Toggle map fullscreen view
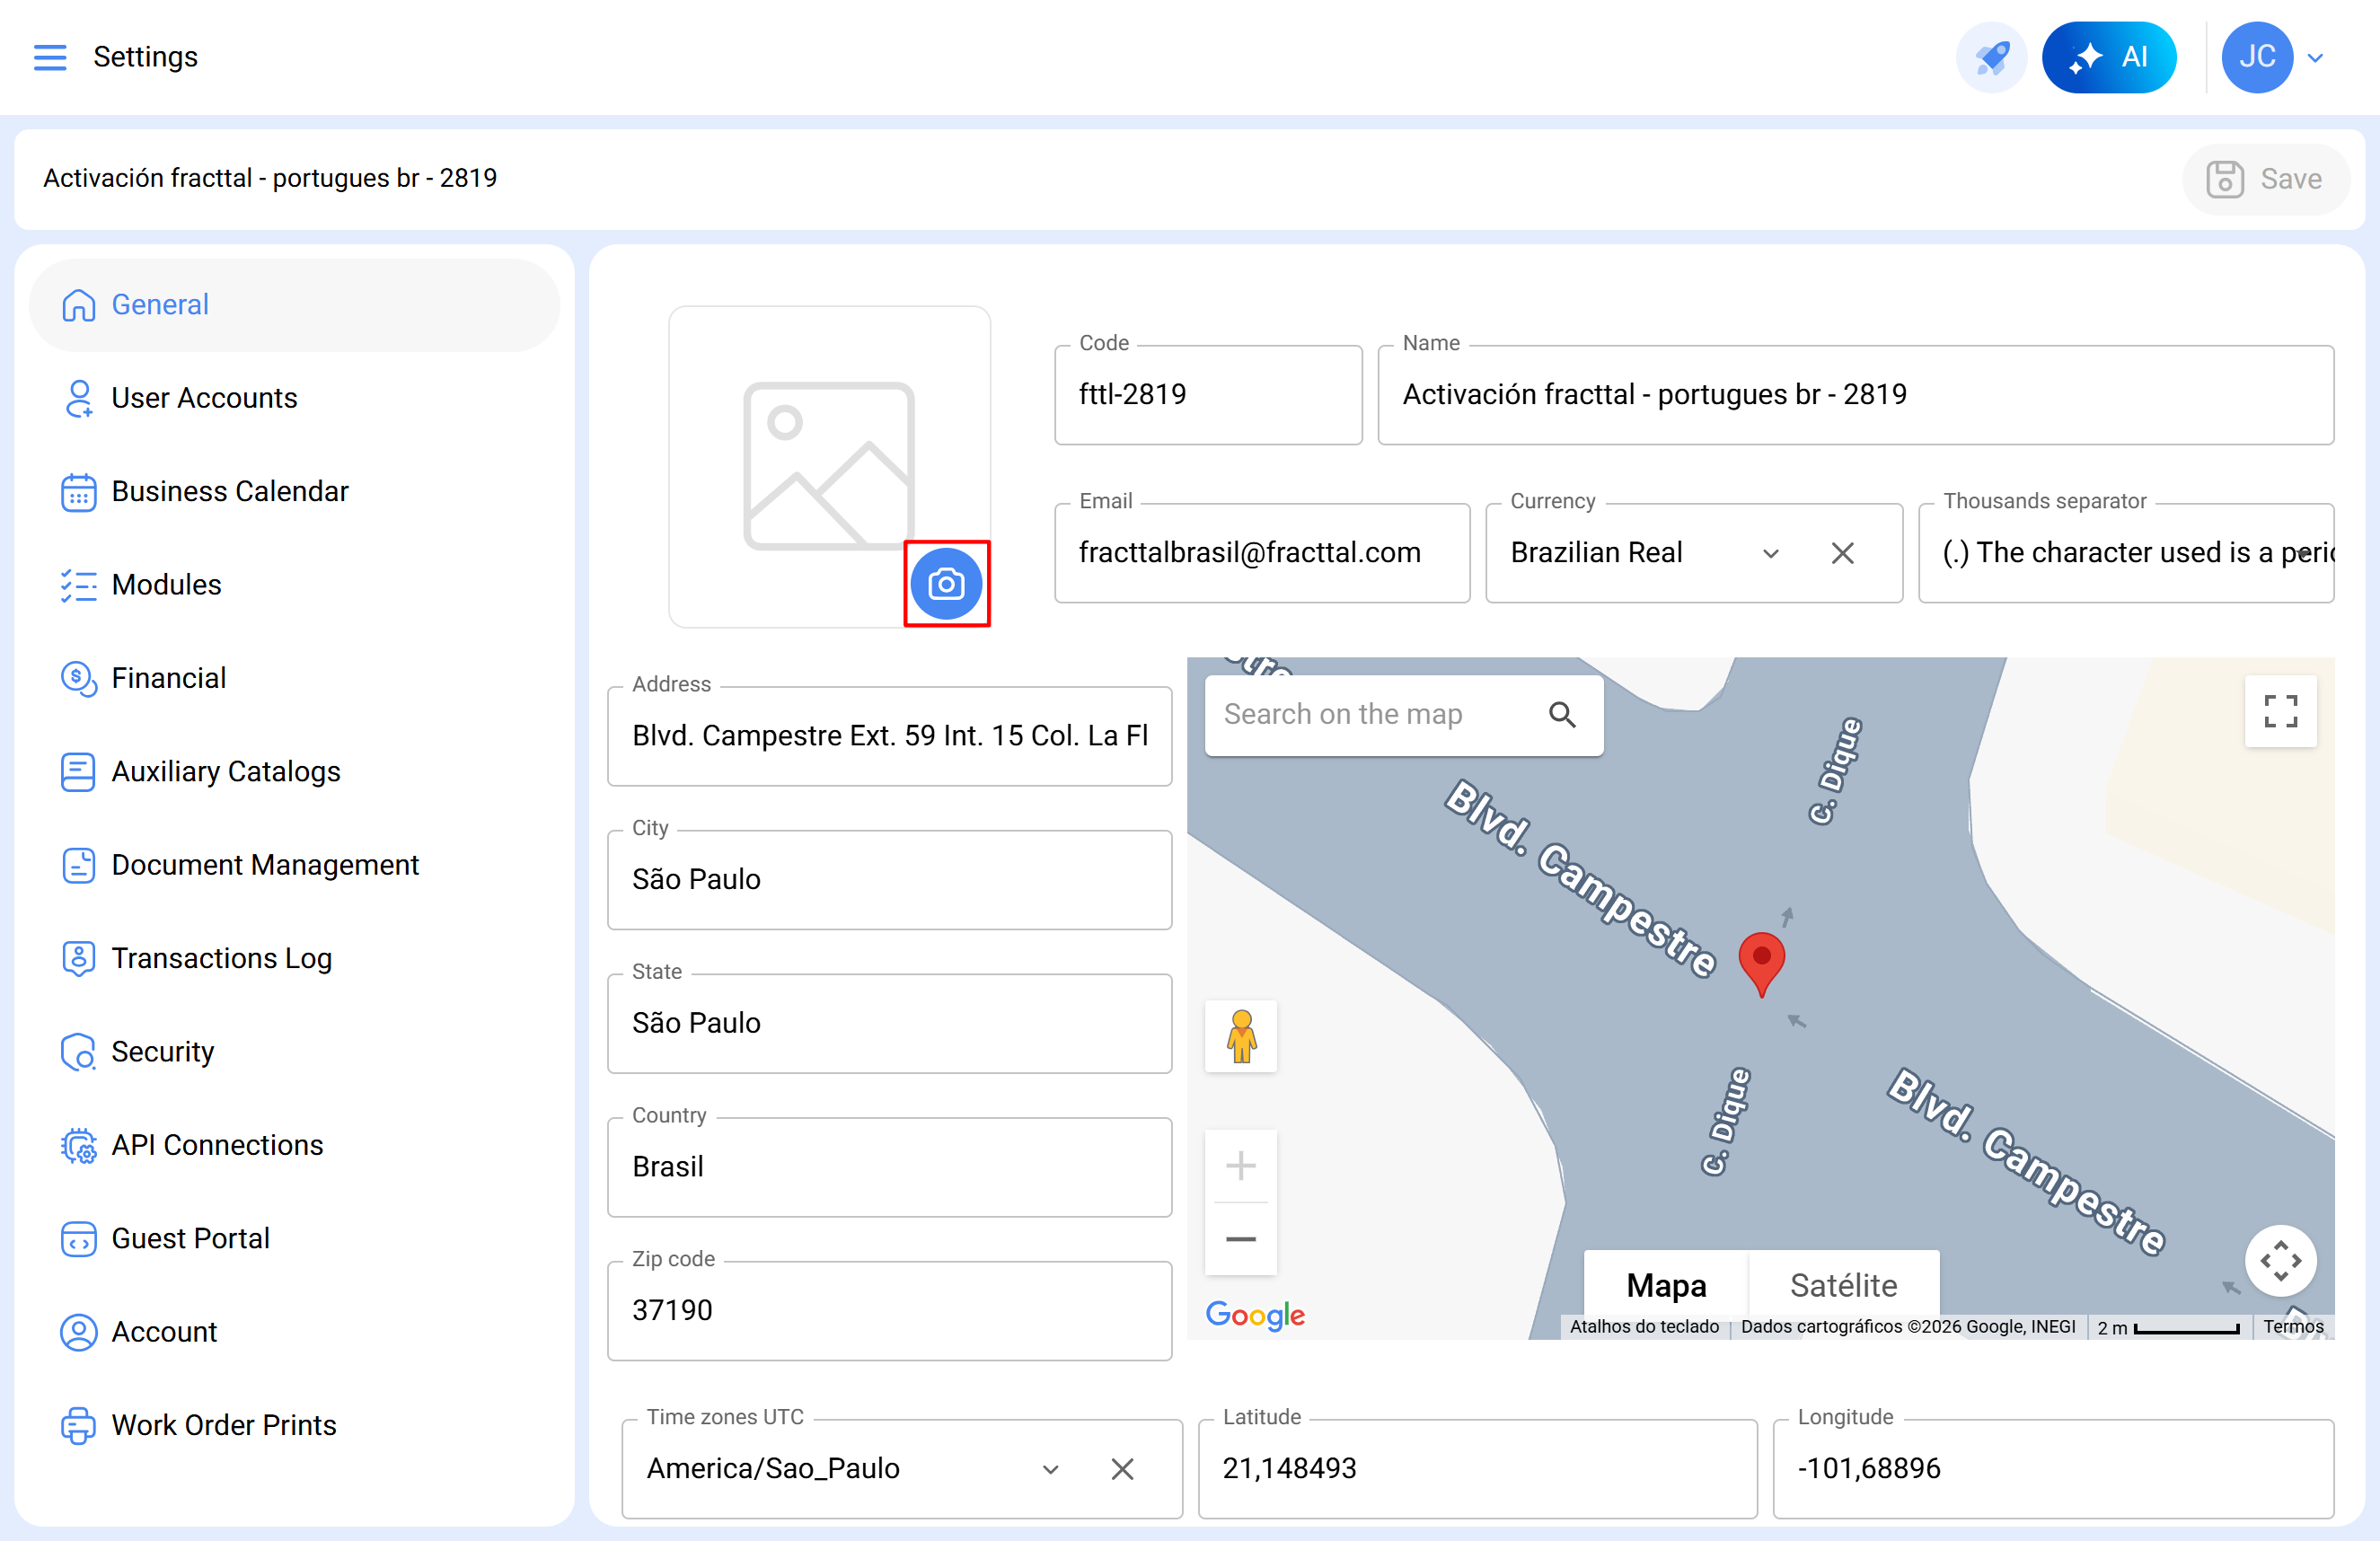2380x1541 pixels. click(x=2279, y=711)
